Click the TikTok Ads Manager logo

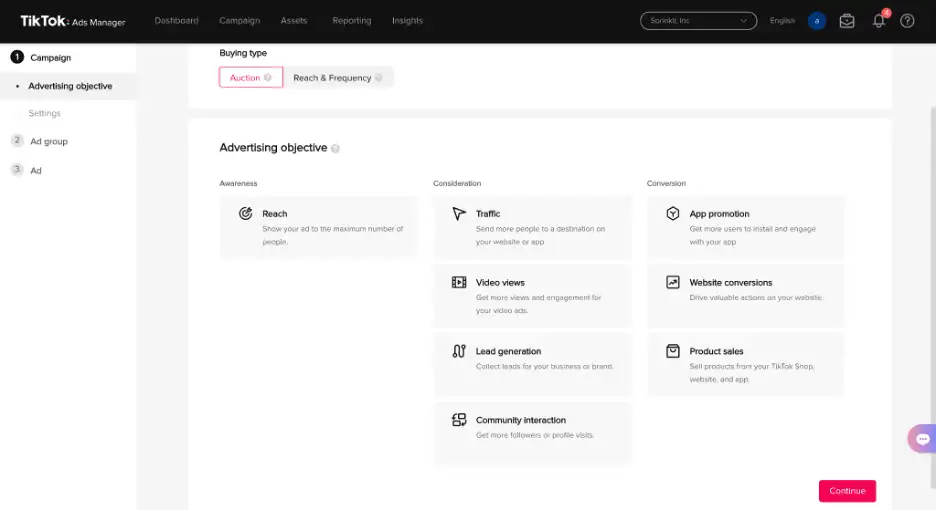(73, 21)
